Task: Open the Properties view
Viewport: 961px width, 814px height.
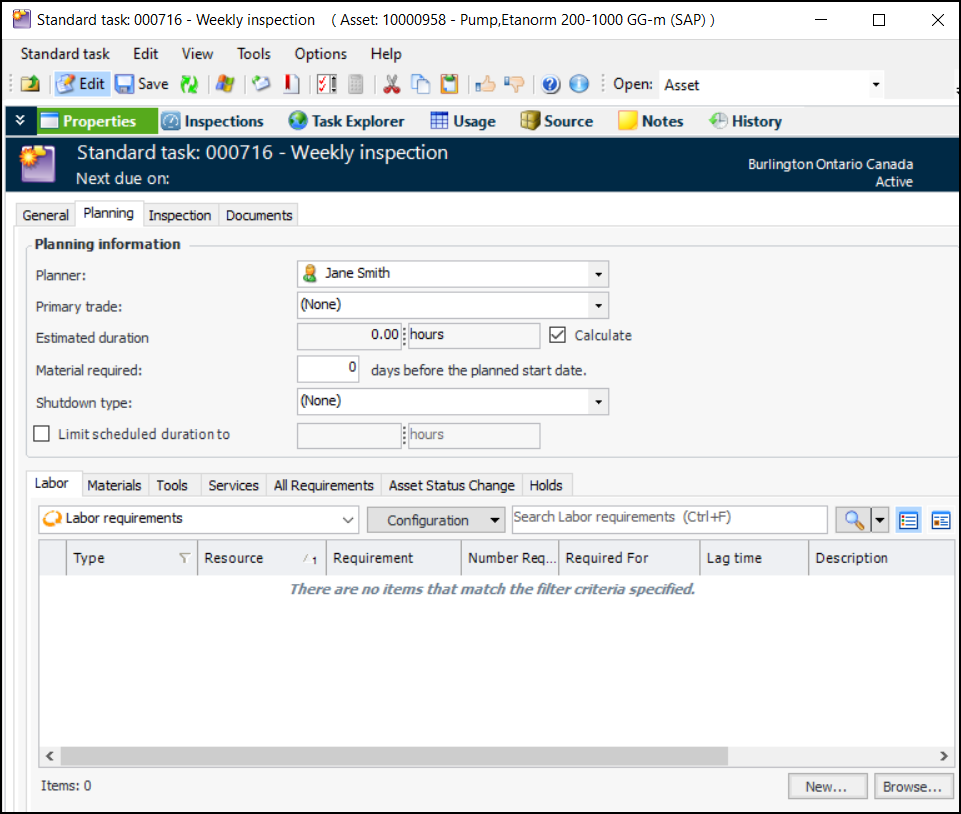Action: pos(97,121)
